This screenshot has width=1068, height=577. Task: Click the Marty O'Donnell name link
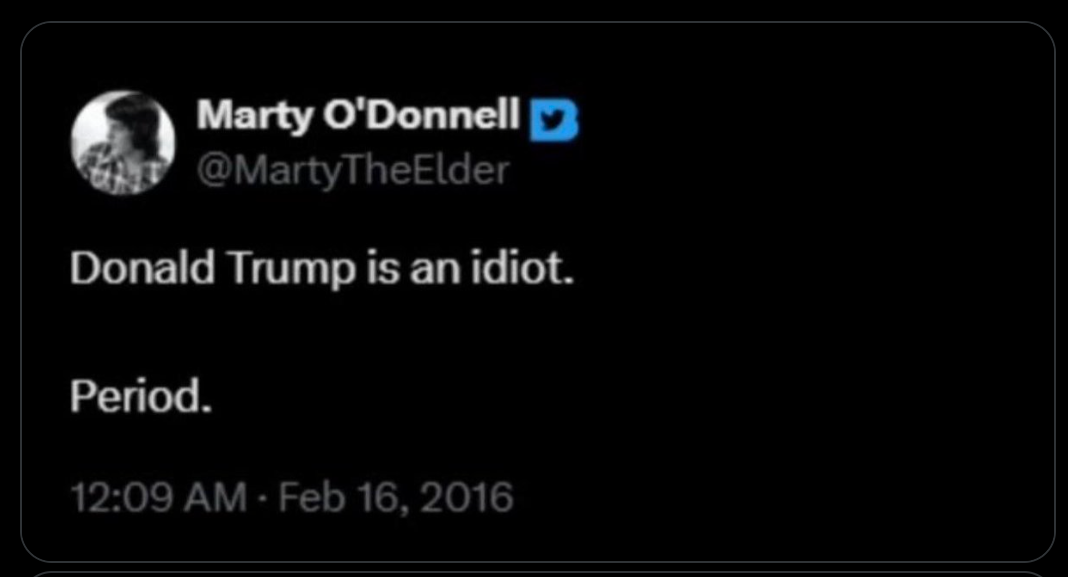tap(358, 116)
